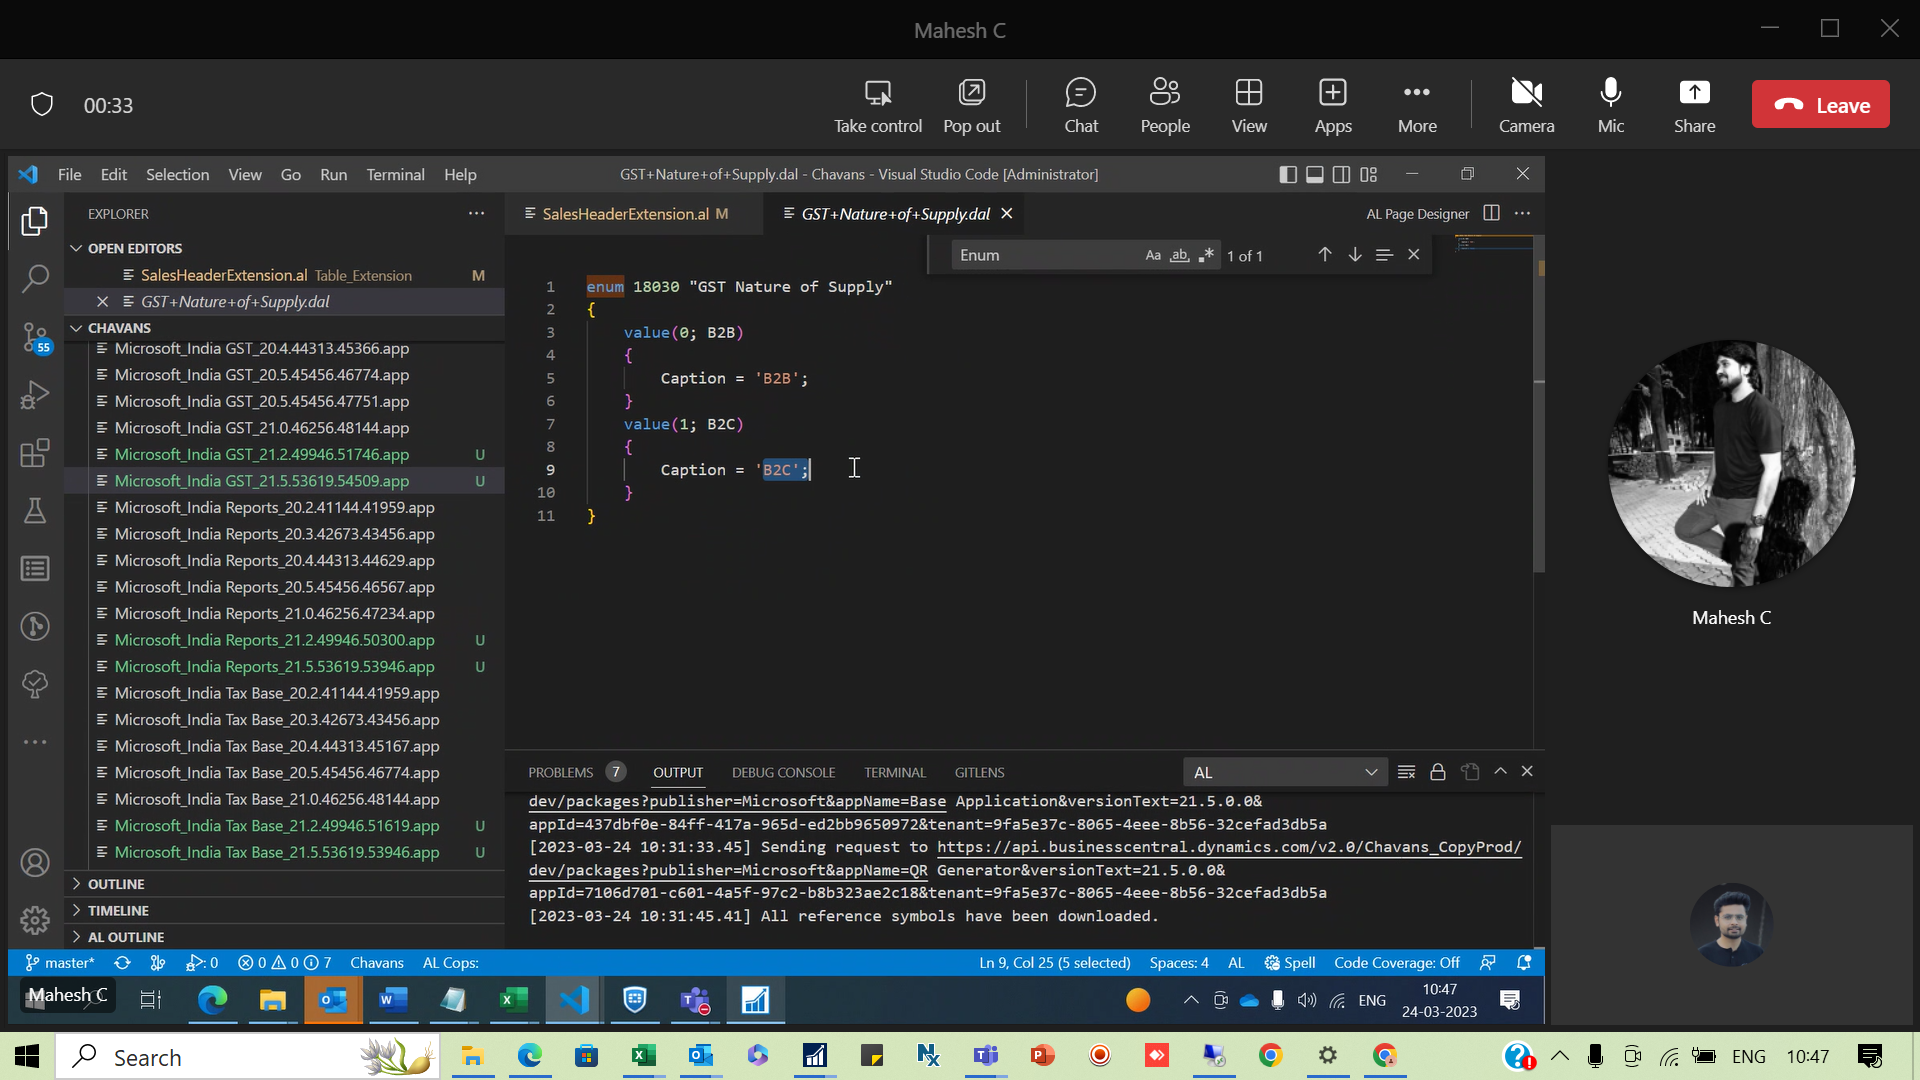Select the Search icon in the Activity Bar
The height and width of the screenshot is (1080, 1920).
(36, 277)
